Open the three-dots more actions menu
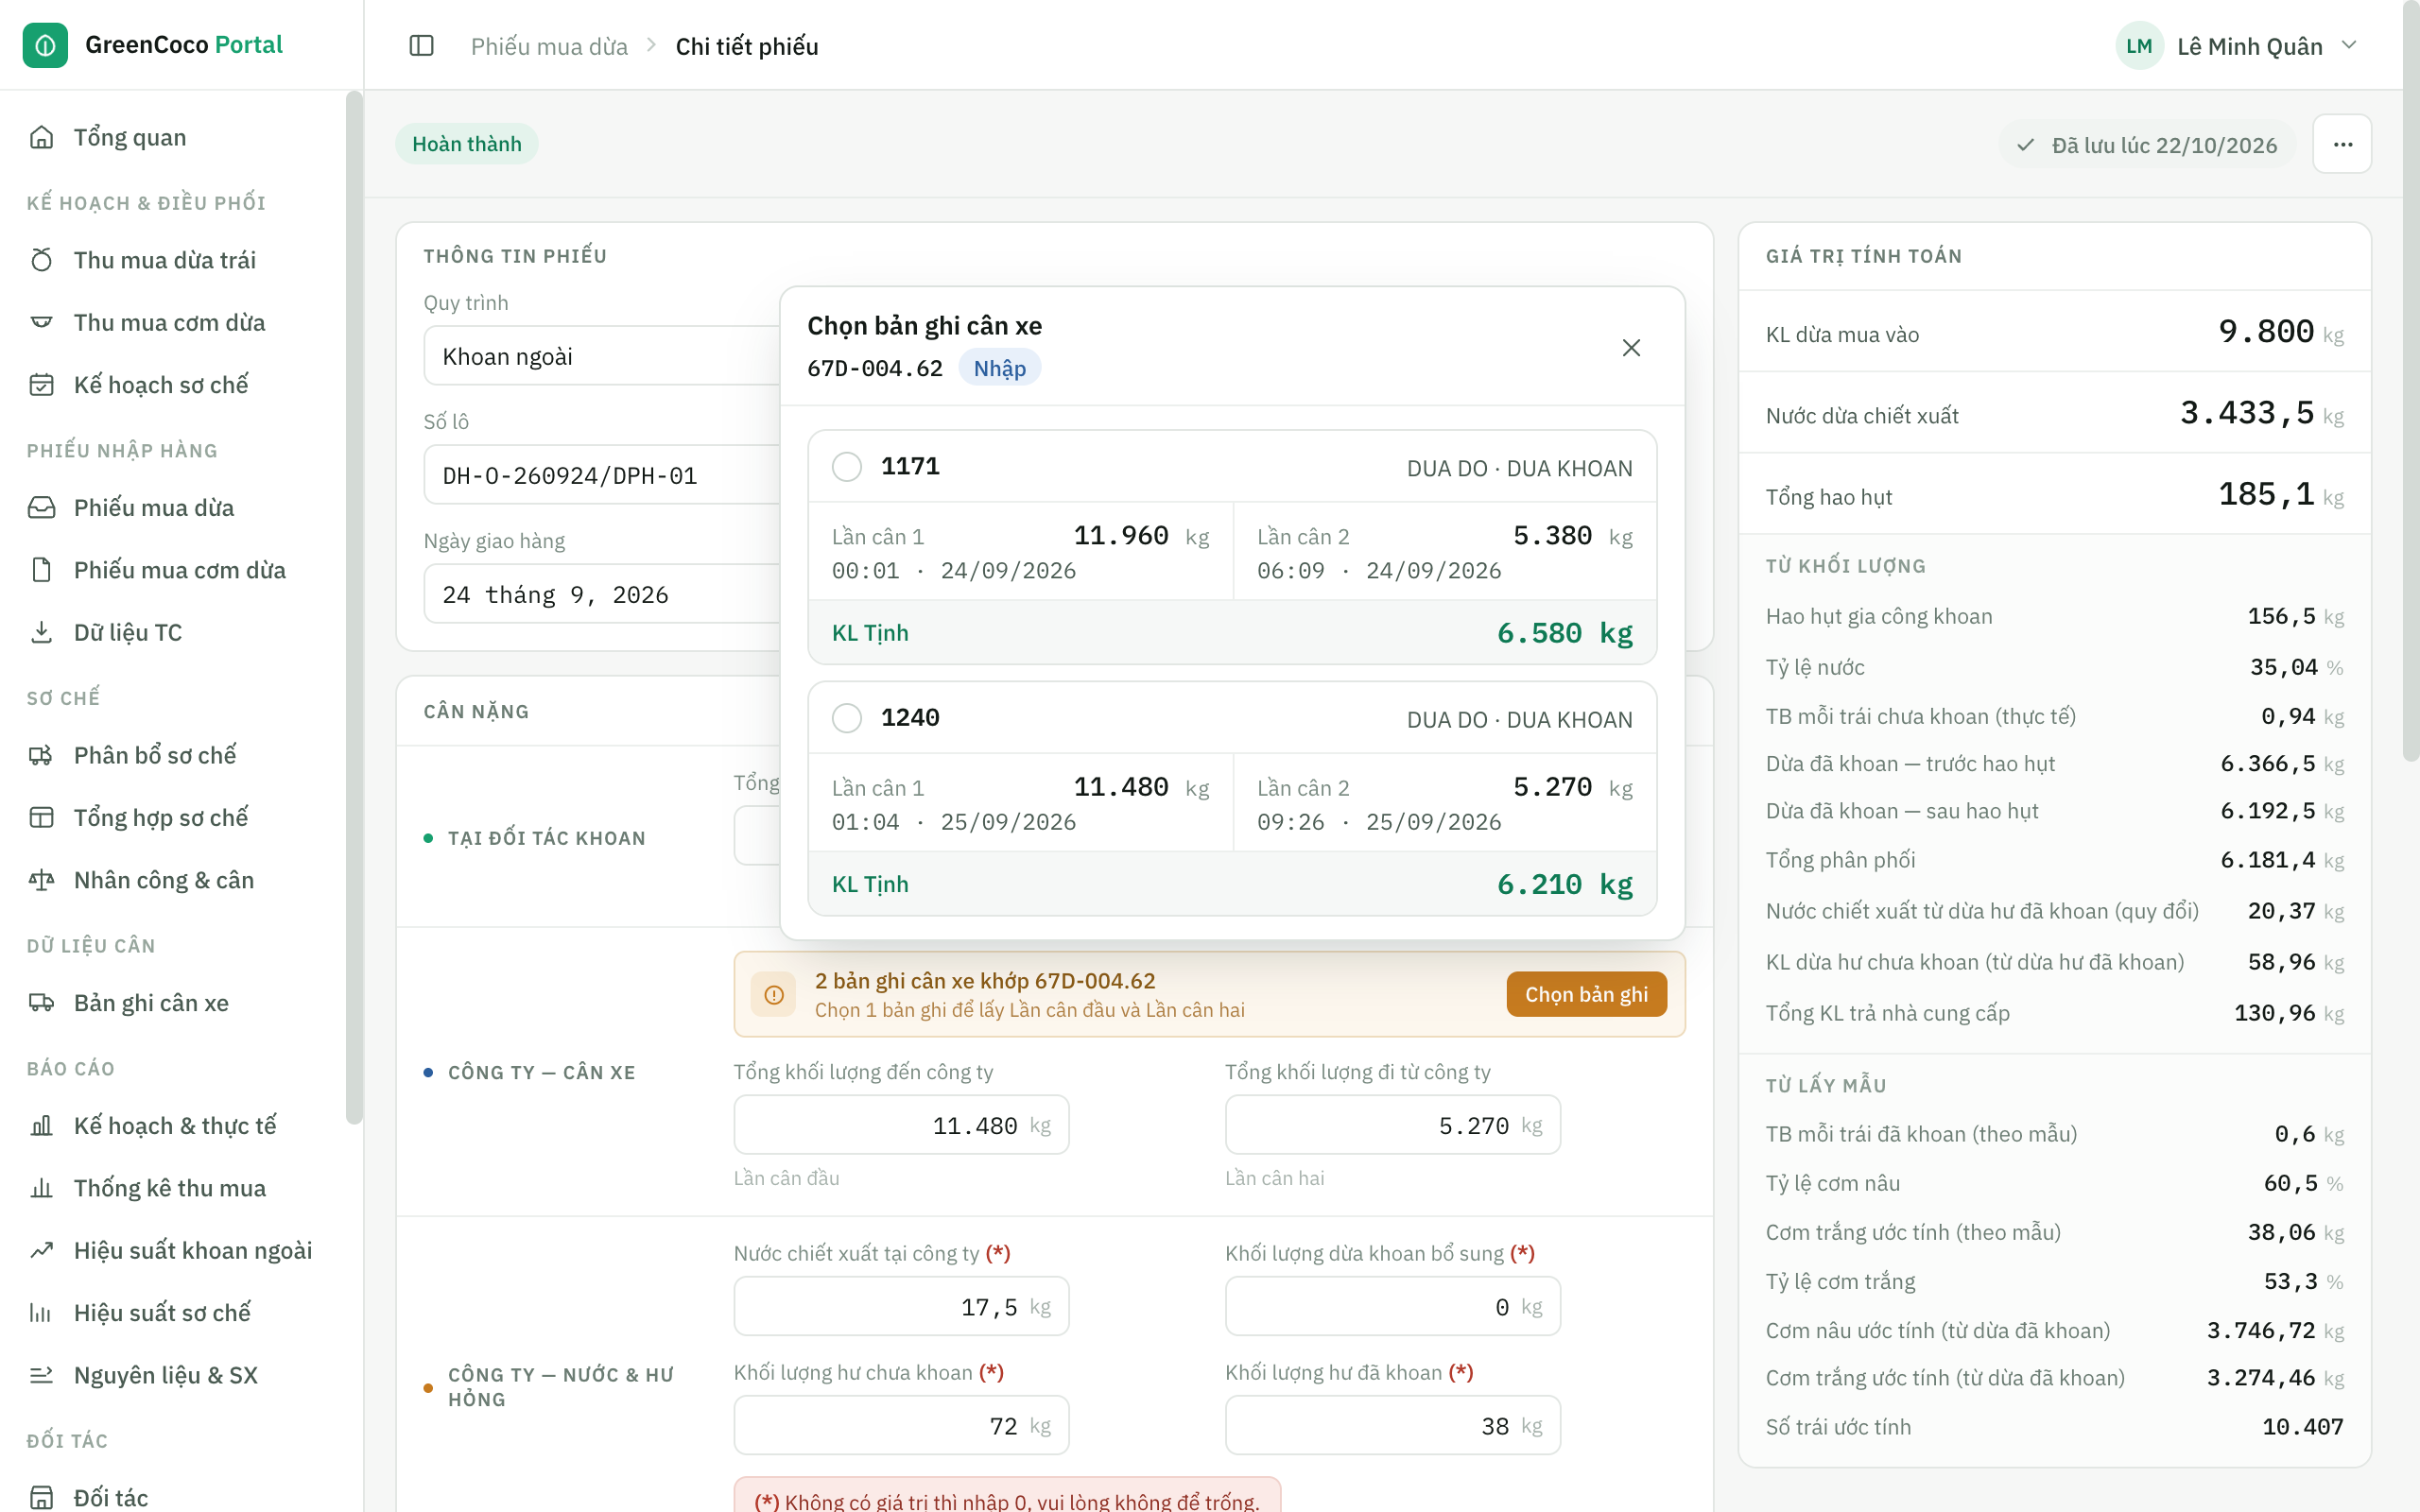The image size is (2420, 1512). coord(2342,144)
